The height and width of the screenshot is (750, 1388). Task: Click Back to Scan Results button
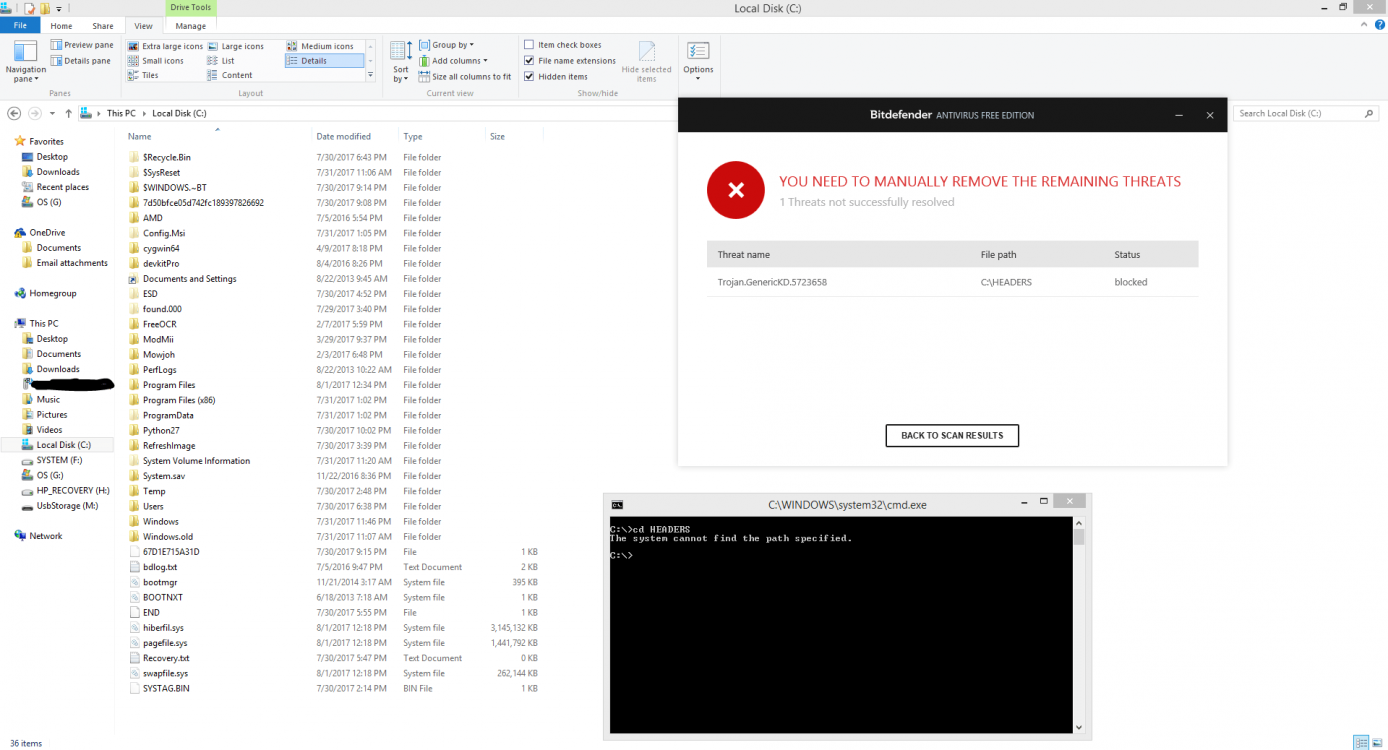(x=951, y=436)
